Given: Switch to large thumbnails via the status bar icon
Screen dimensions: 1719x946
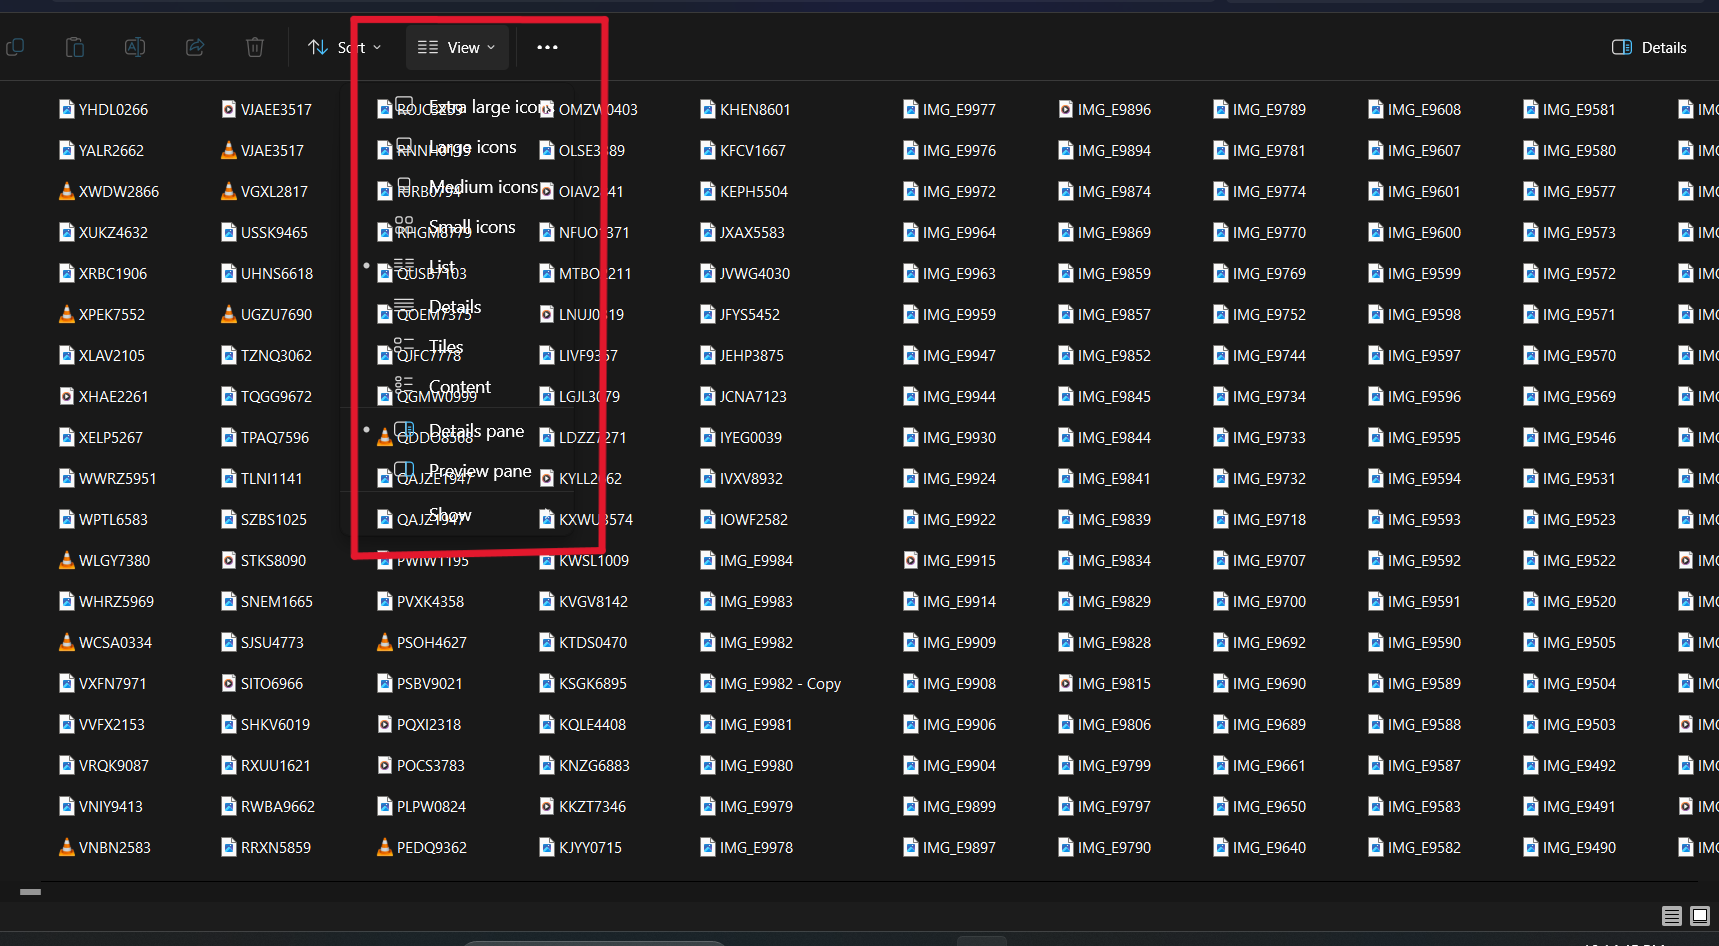Looking at the screenshot, I should (x=1699, y=916).
